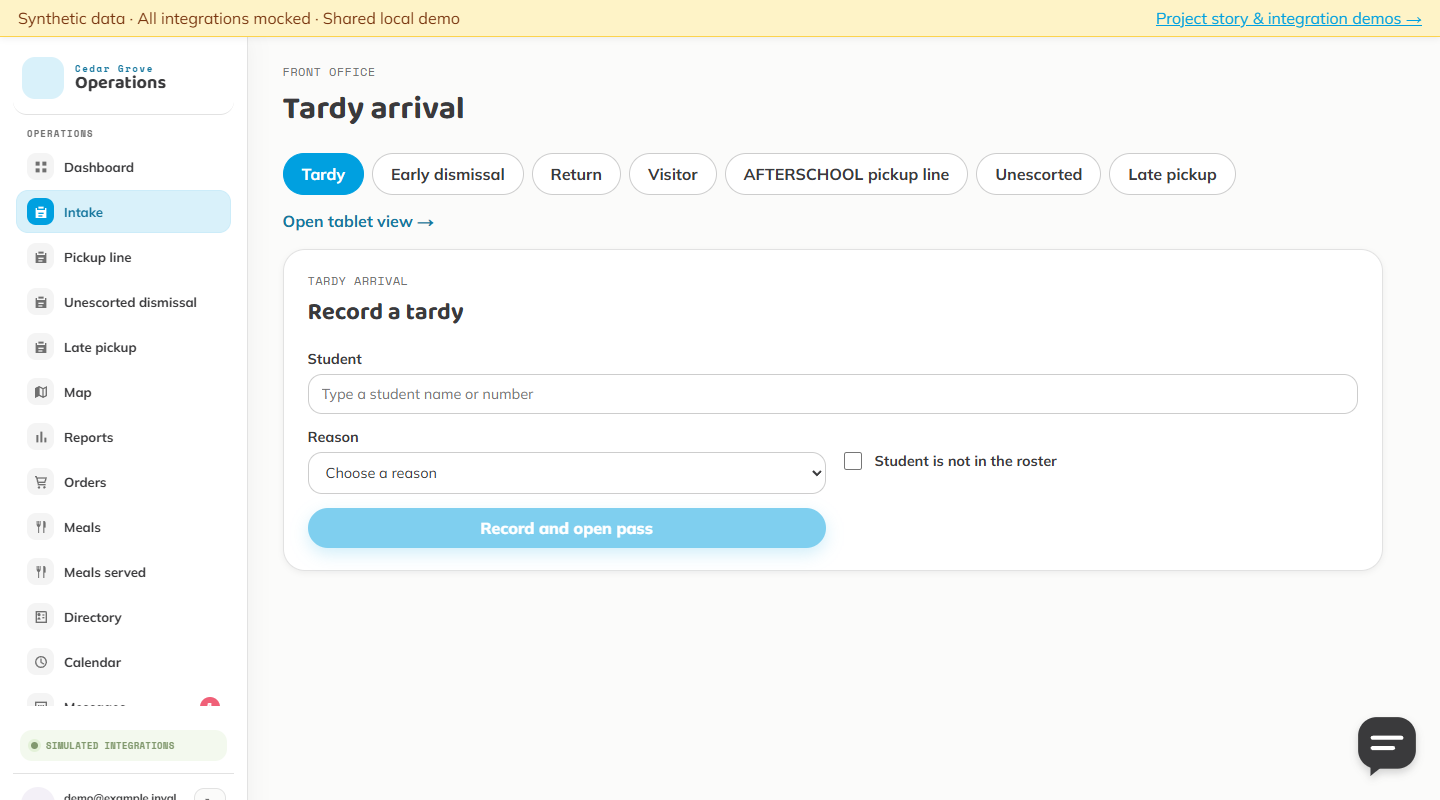The width and height of the screenshot is (1440, 800).
Task: Choose the Late pickup tab in the intake tabs
Action: tap(1172, 174)
